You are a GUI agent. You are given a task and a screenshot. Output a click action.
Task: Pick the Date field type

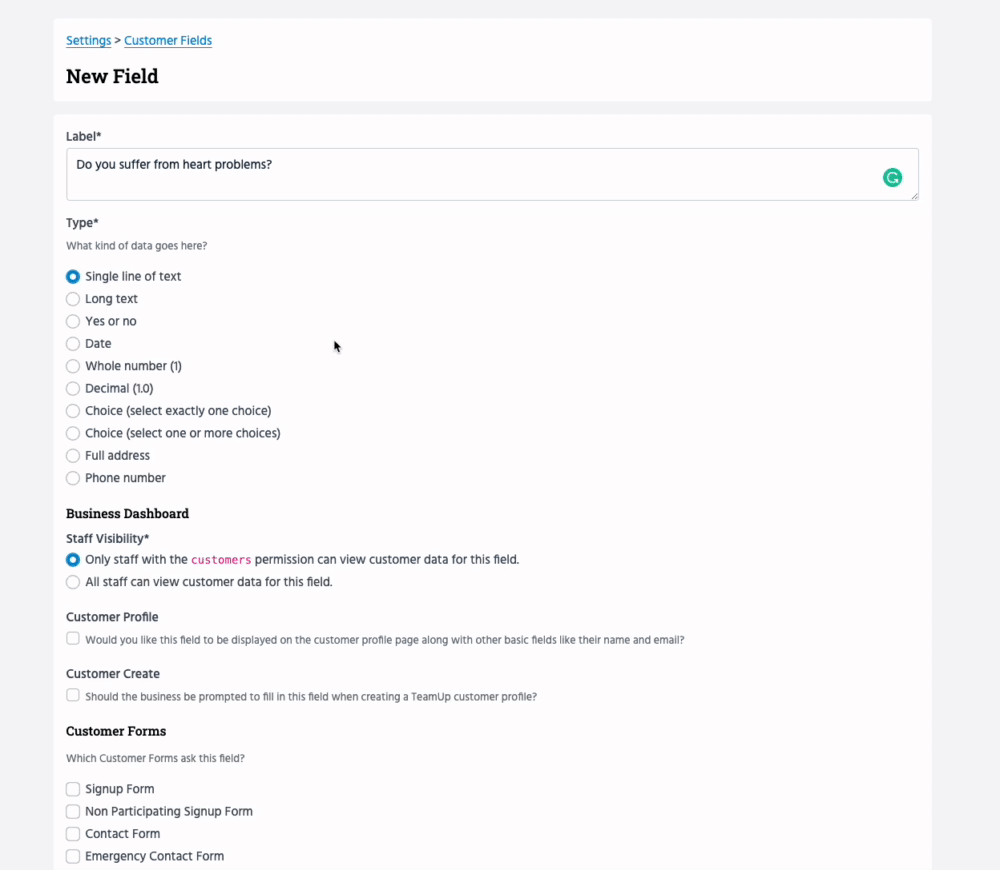73,344
